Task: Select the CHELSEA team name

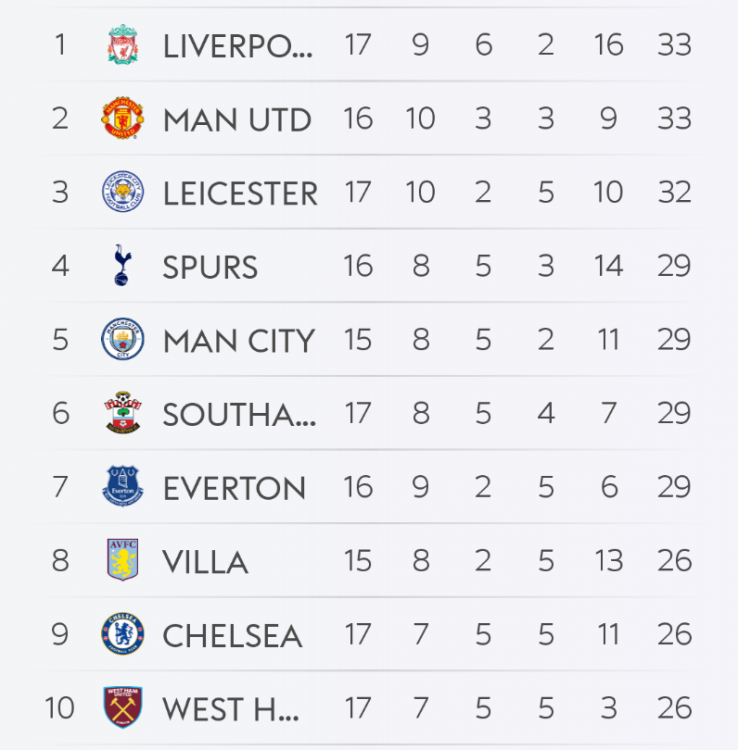Action: (x=232, y=635)
